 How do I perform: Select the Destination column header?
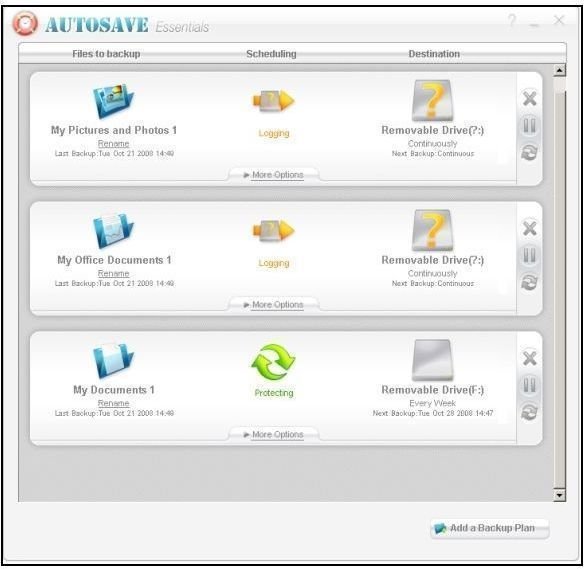pos(434,54)
